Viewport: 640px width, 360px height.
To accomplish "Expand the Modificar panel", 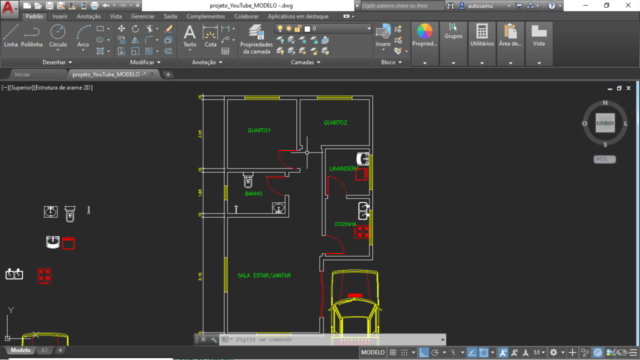I will tap(145, 62).
